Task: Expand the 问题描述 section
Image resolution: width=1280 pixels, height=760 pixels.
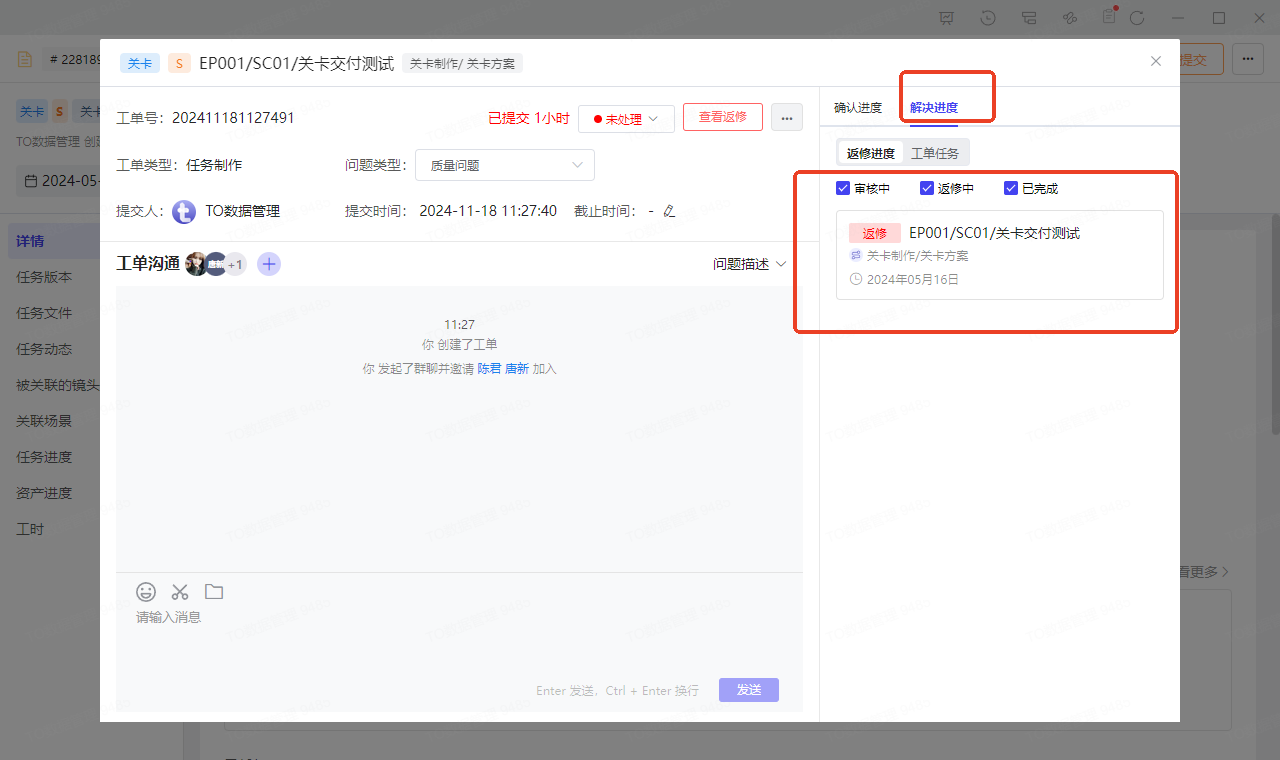Action: [749, 264]
